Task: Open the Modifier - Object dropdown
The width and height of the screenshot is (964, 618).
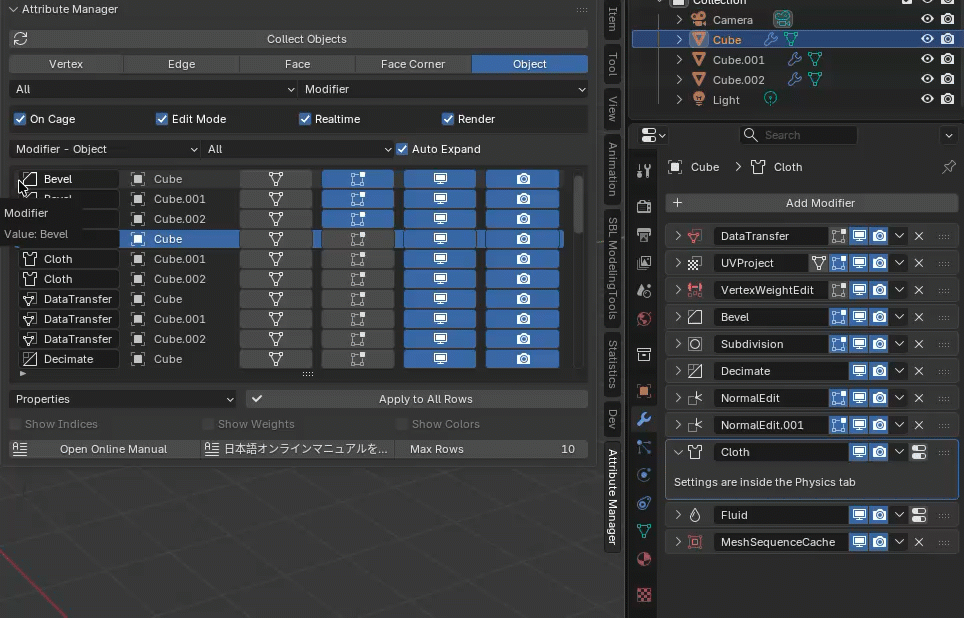Action: pos(104,149)
